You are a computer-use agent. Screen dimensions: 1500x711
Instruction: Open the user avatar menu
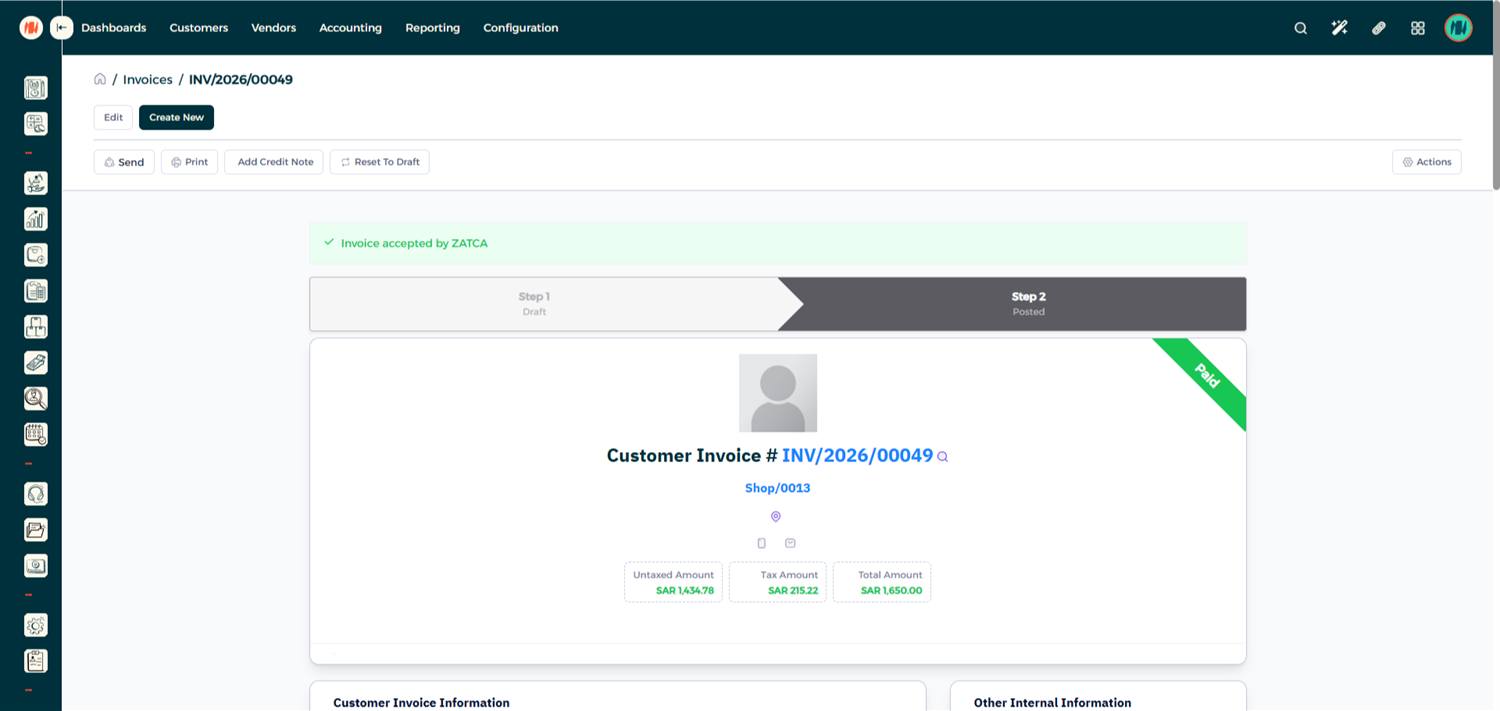1458,28
